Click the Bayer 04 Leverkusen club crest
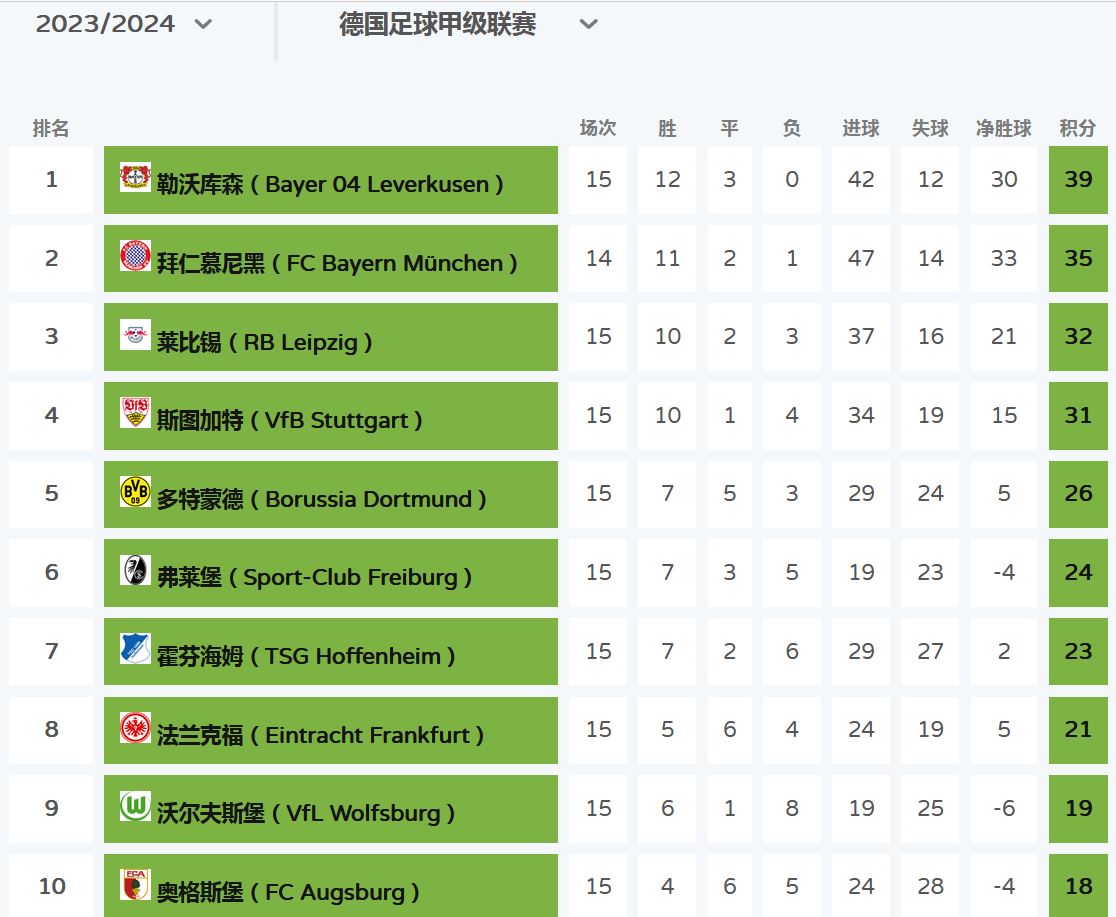This screenshot has height=917, width=1116. coord(135,178)
